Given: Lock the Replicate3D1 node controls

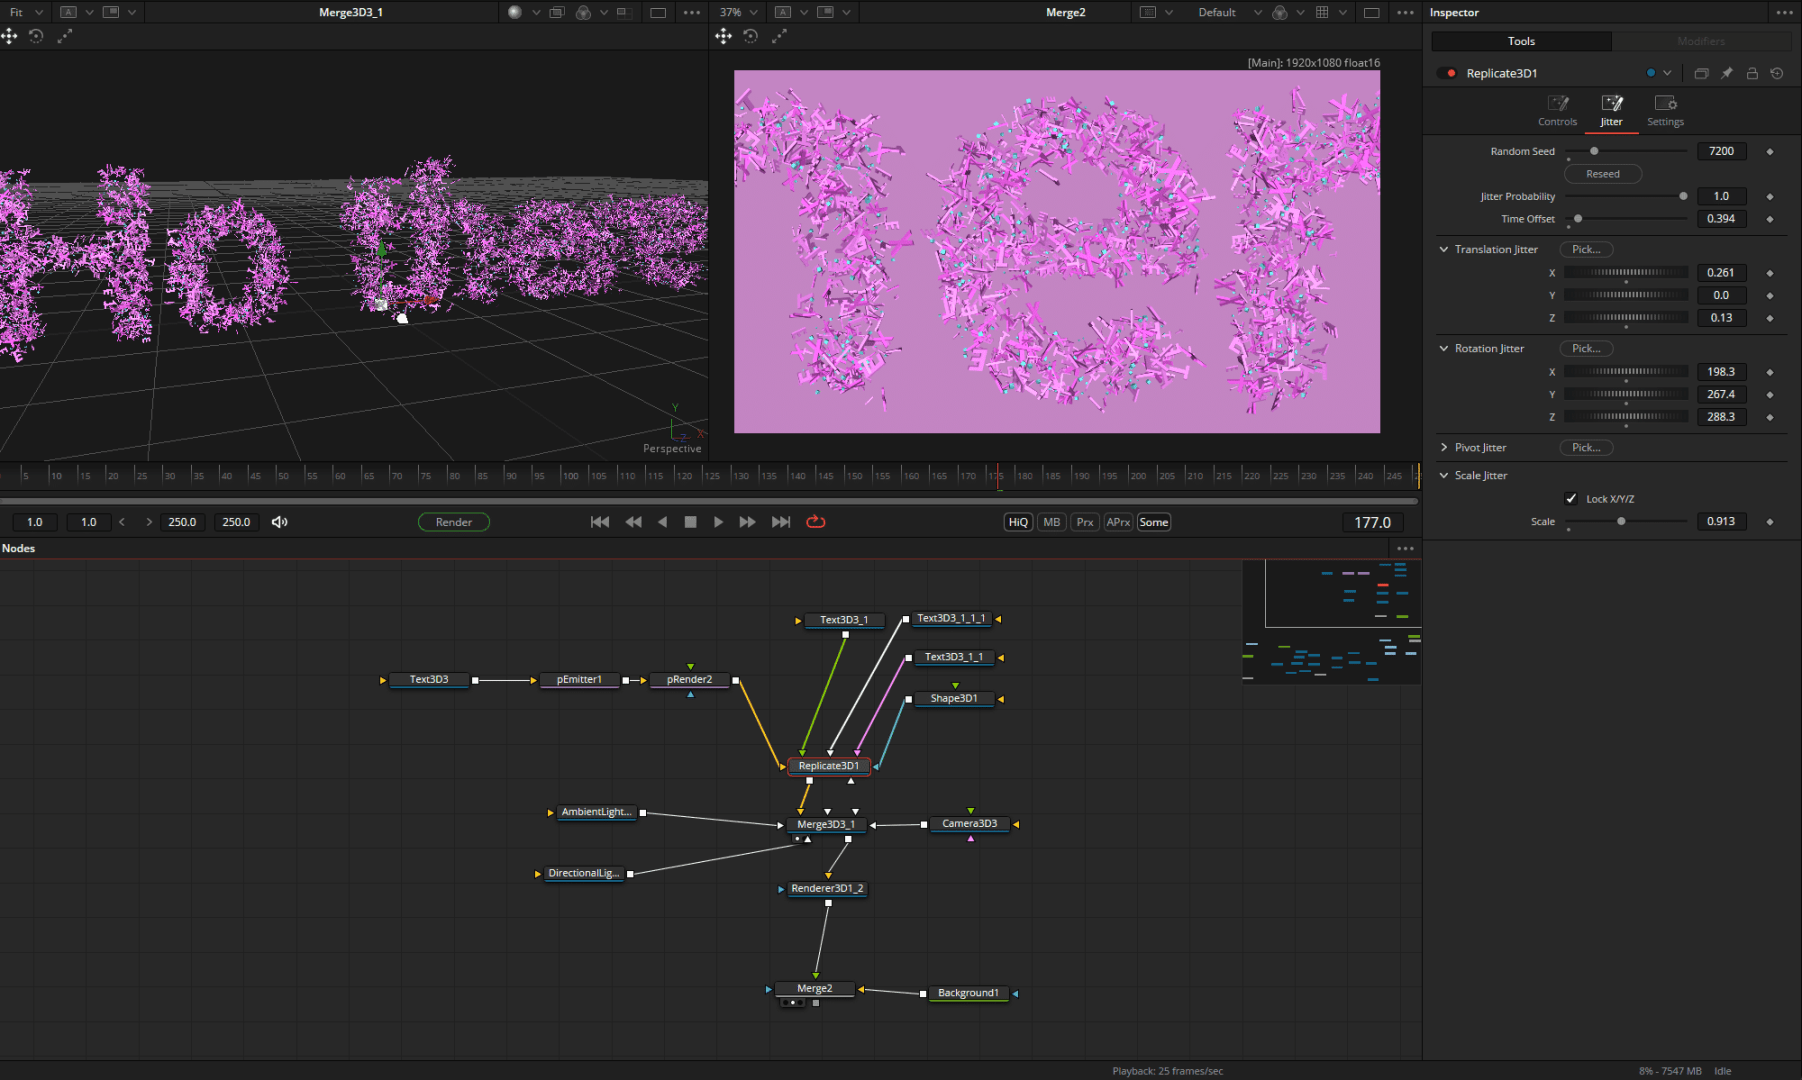Looking at the screenshot, I should coord(1752,73).
